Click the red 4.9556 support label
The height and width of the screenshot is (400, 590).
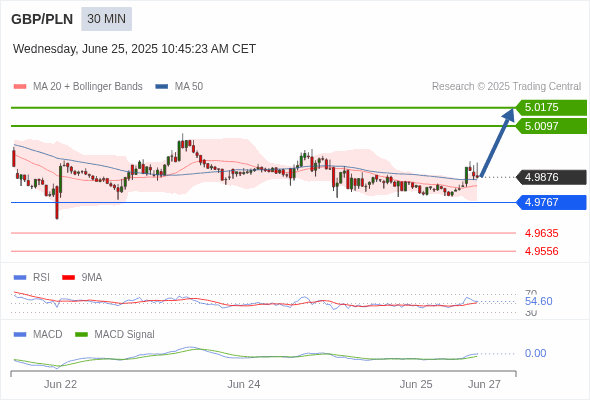[x=541, y=251]
